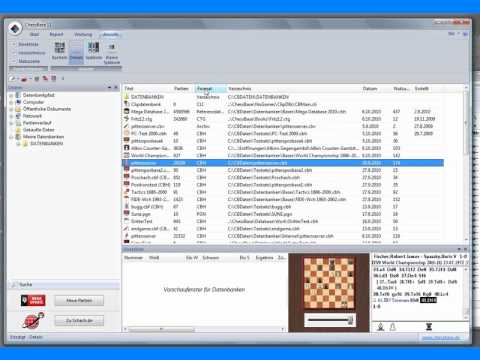Screen dimensions: 480x360
Task: Open the chessbase.de link in status bar
Action: coord(441,338)
